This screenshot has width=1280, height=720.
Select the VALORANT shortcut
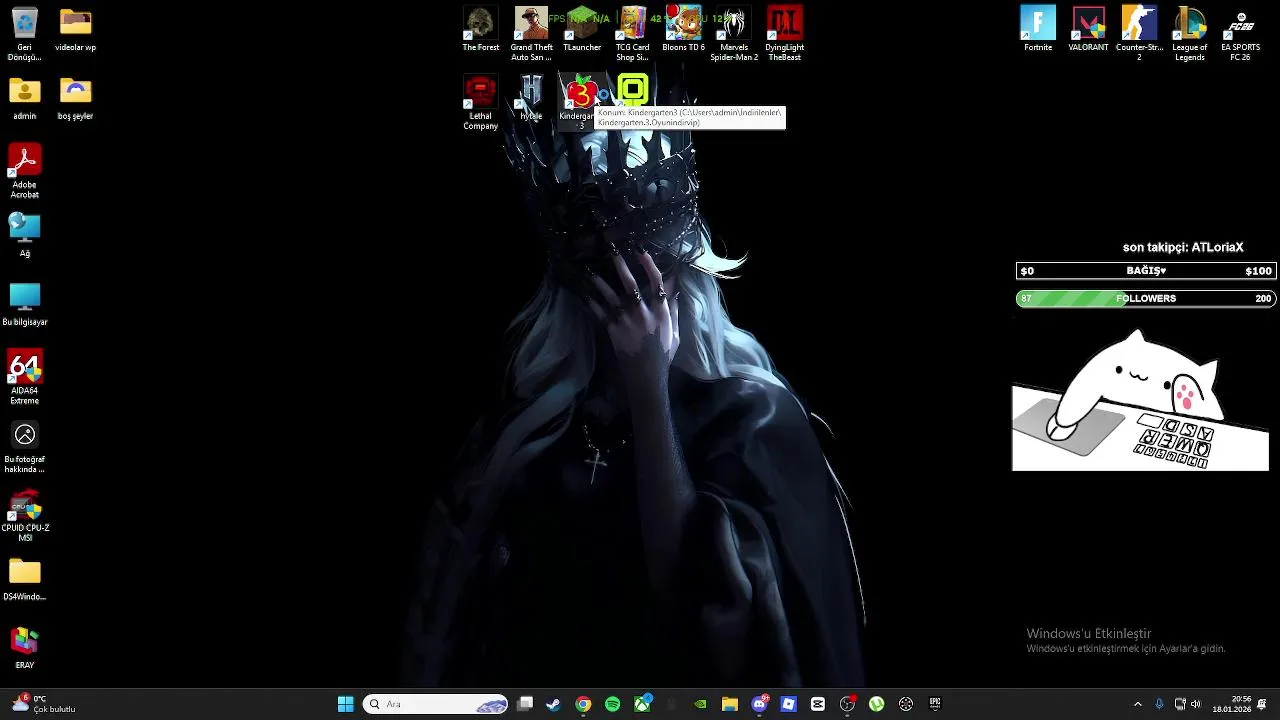[x=1088, y=30]
